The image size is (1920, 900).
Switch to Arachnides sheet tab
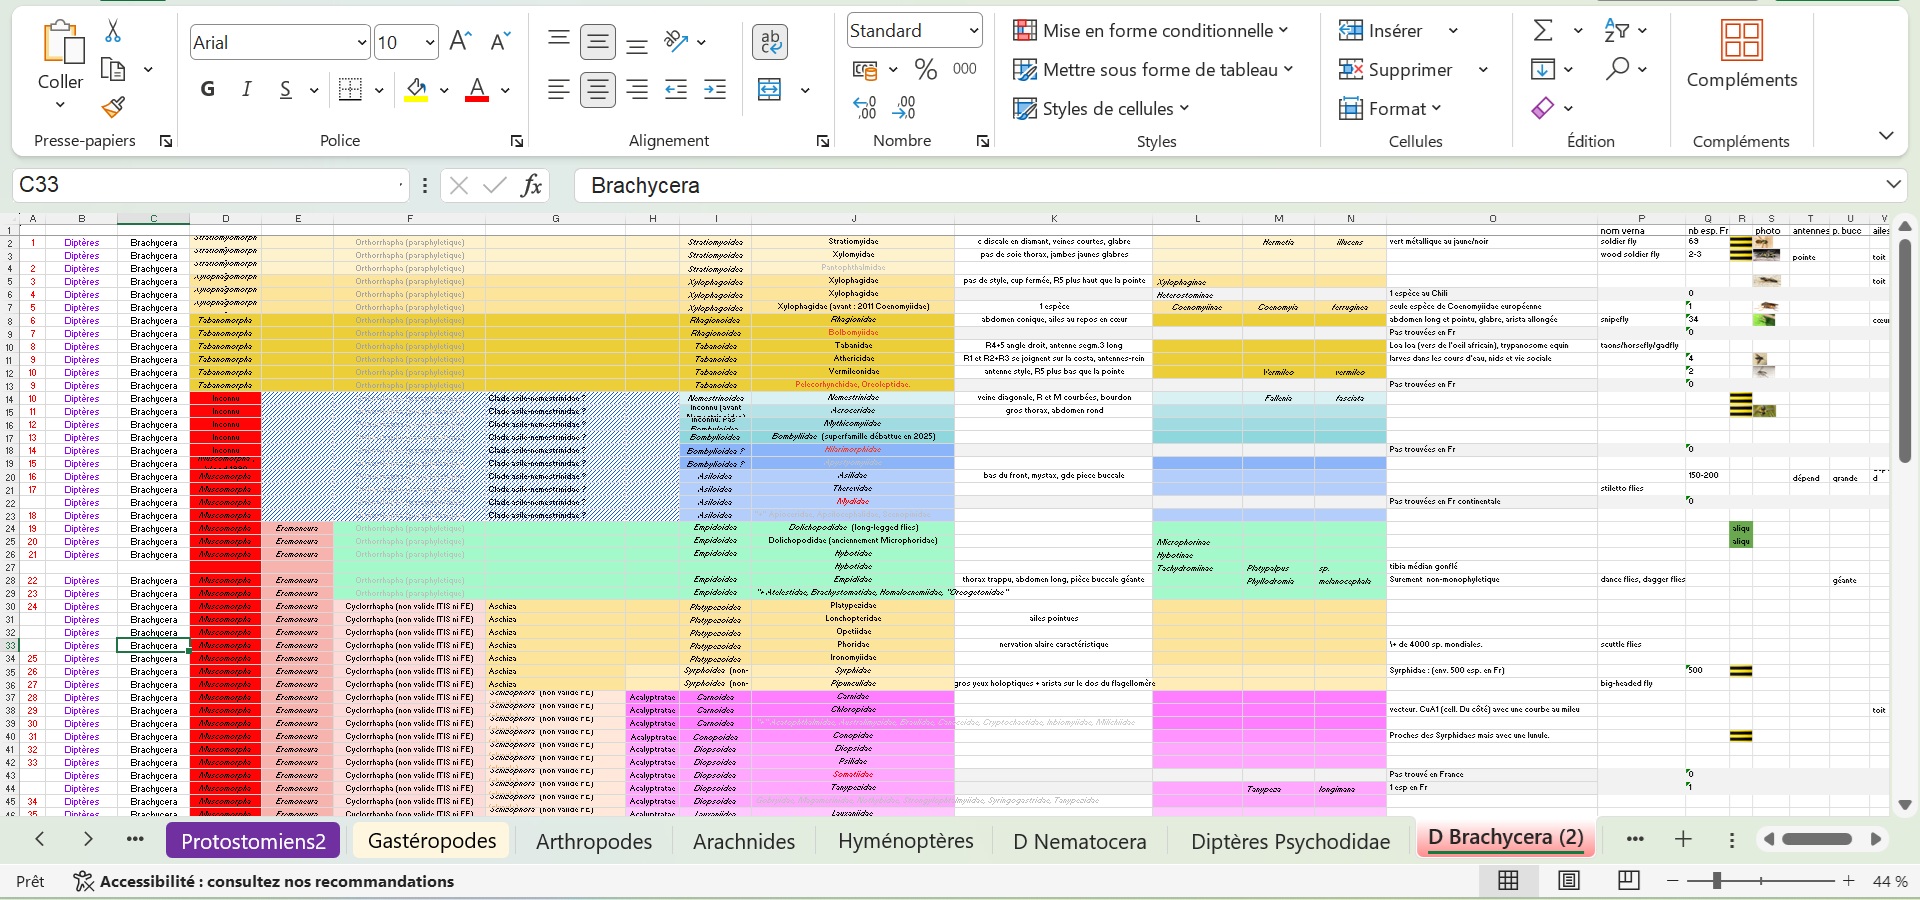[744, 841]
